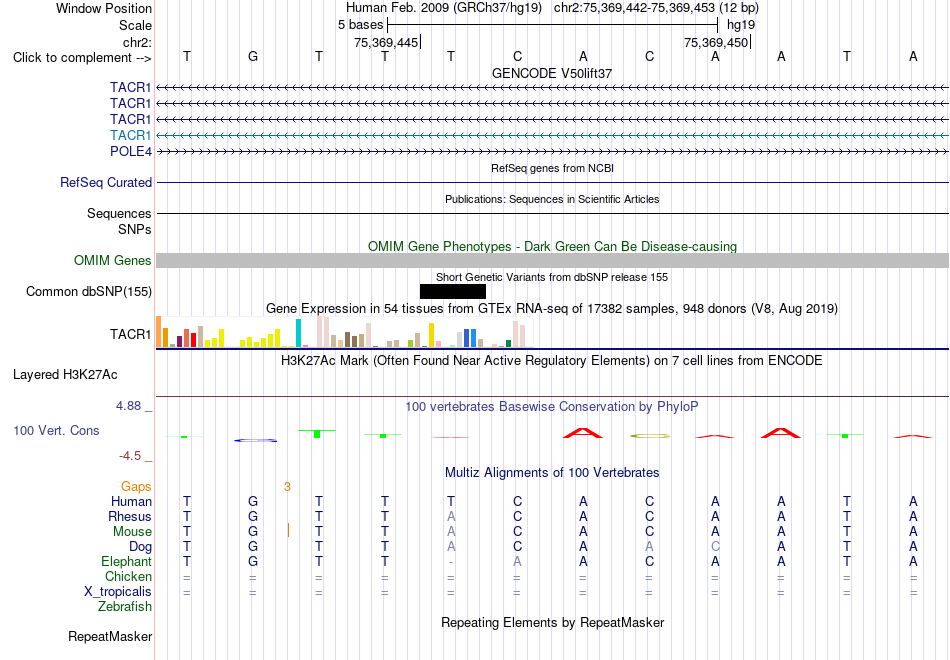Click the 75,369,450 coordinate marker
This screenshot has width=950, height=660.
tap(716, 42)
